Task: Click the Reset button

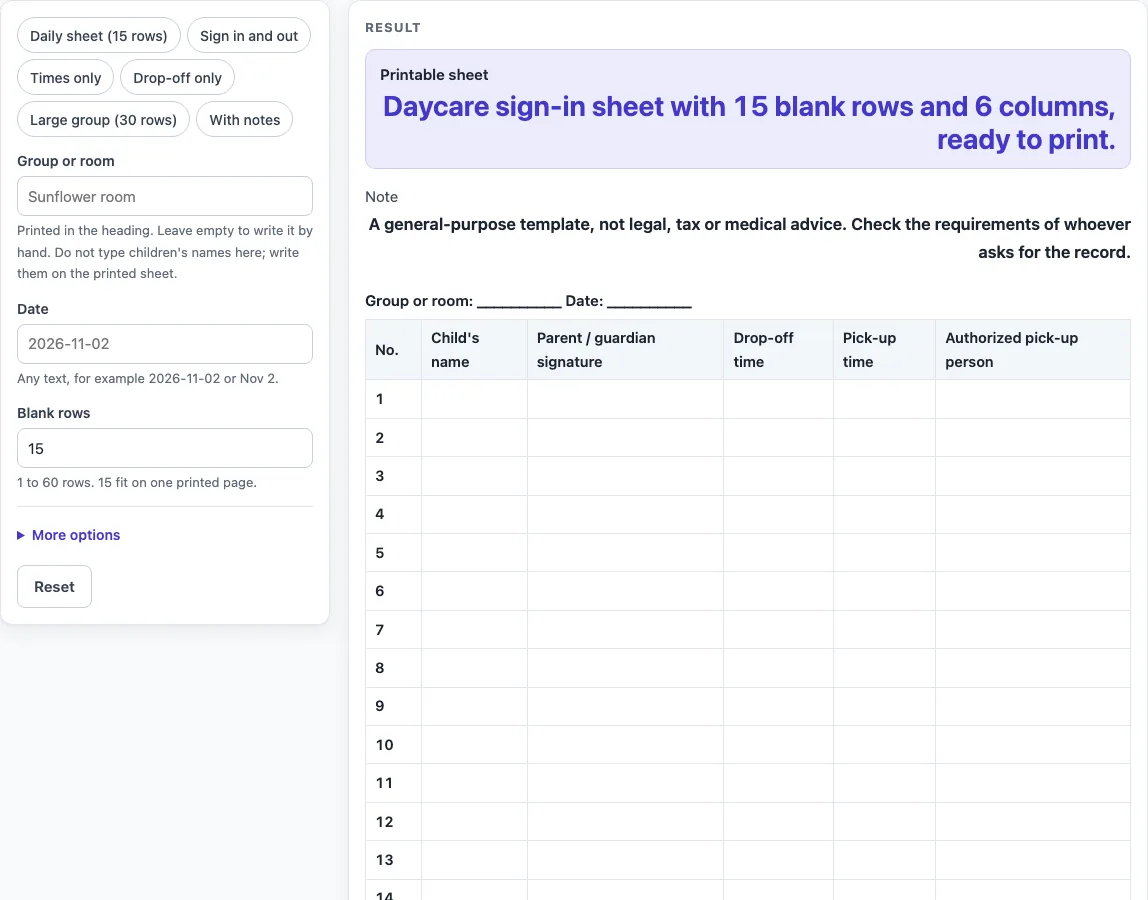Action: pos(54,587)
